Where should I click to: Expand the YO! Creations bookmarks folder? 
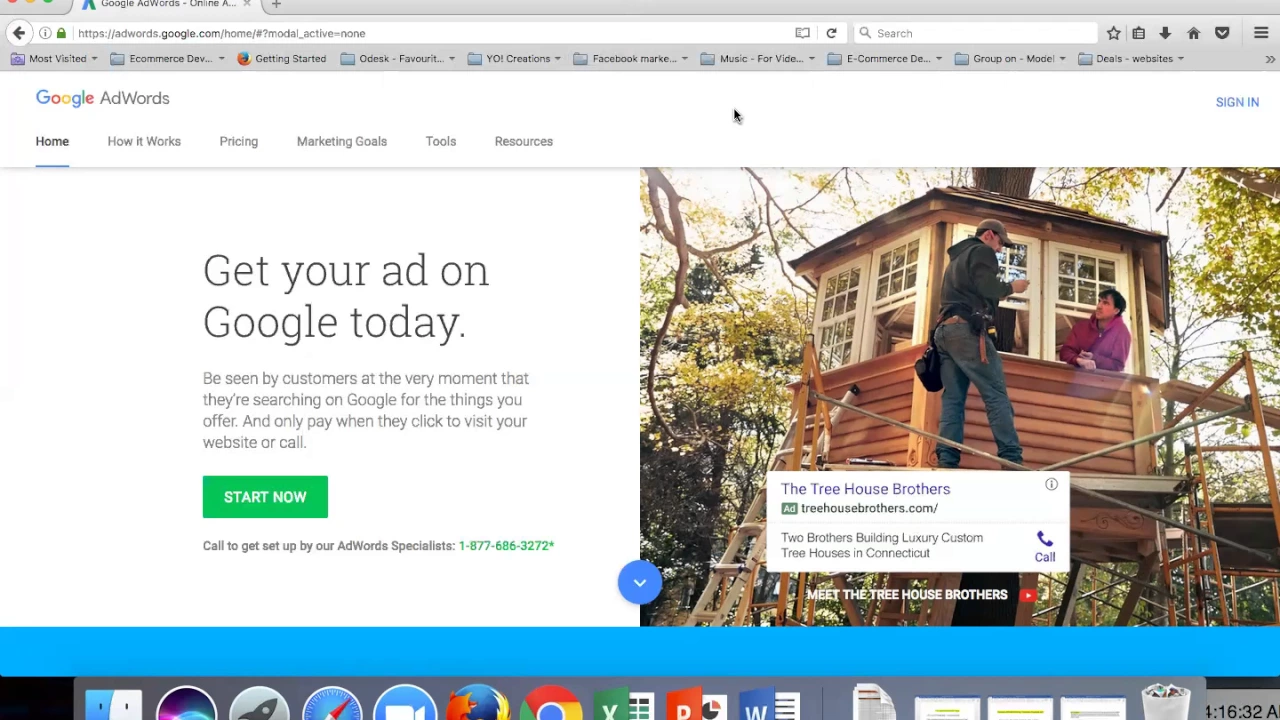pos(516,58)
